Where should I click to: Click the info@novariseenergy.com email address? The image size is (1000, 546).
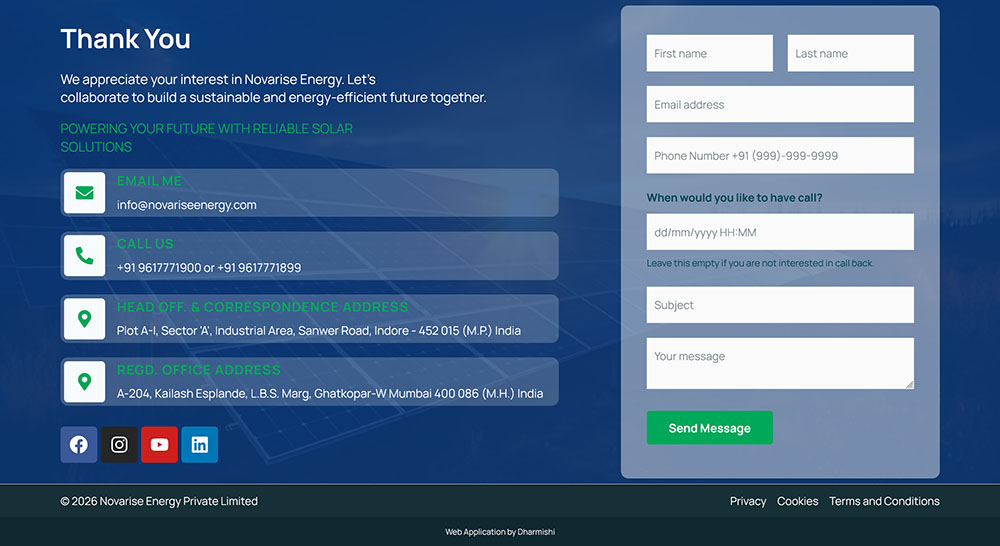coord(187,205)
